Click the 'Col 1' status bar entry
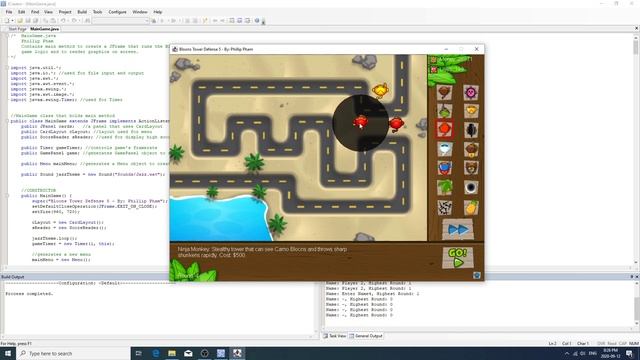This screenshot has width=640, height=360. [x=567, y=344]
